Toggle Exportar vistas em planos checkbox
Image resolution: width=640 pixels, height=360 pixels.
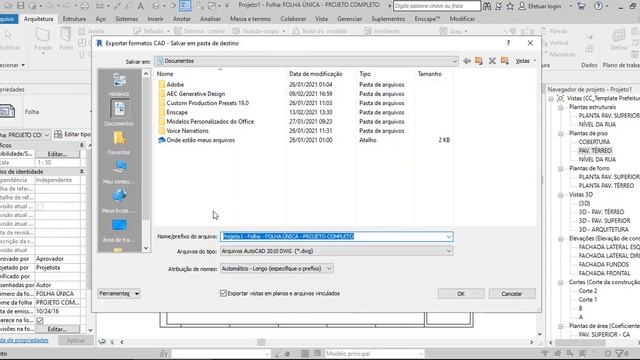[223, 293]
